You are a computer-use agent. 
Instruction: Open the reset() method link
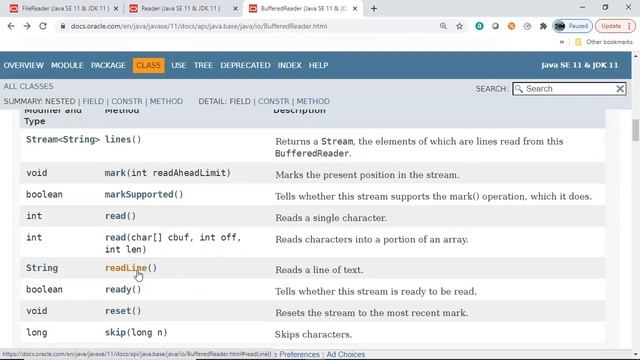(118, 311)
